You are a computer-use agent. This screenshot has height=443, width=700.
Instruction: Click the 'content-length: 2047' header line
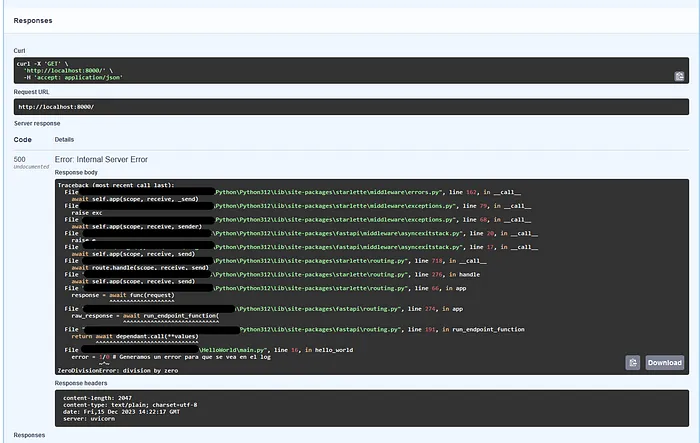pos(97,398)
